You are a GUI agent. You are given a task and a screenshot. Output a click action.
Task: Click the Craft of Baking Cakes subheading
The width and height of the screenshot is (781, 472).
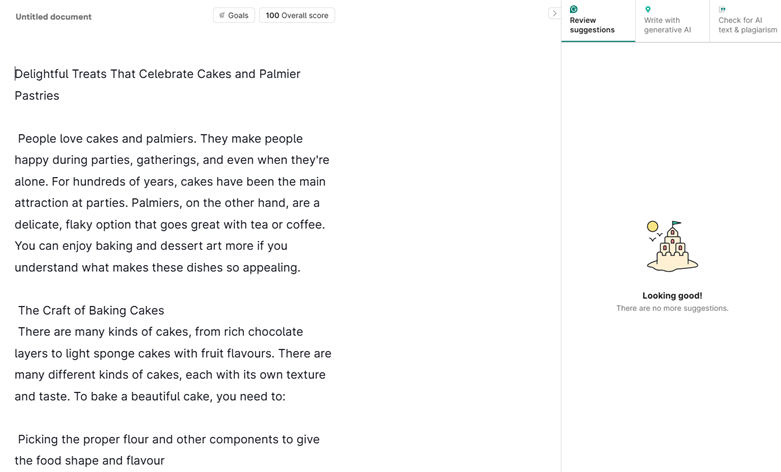(91, 310)
